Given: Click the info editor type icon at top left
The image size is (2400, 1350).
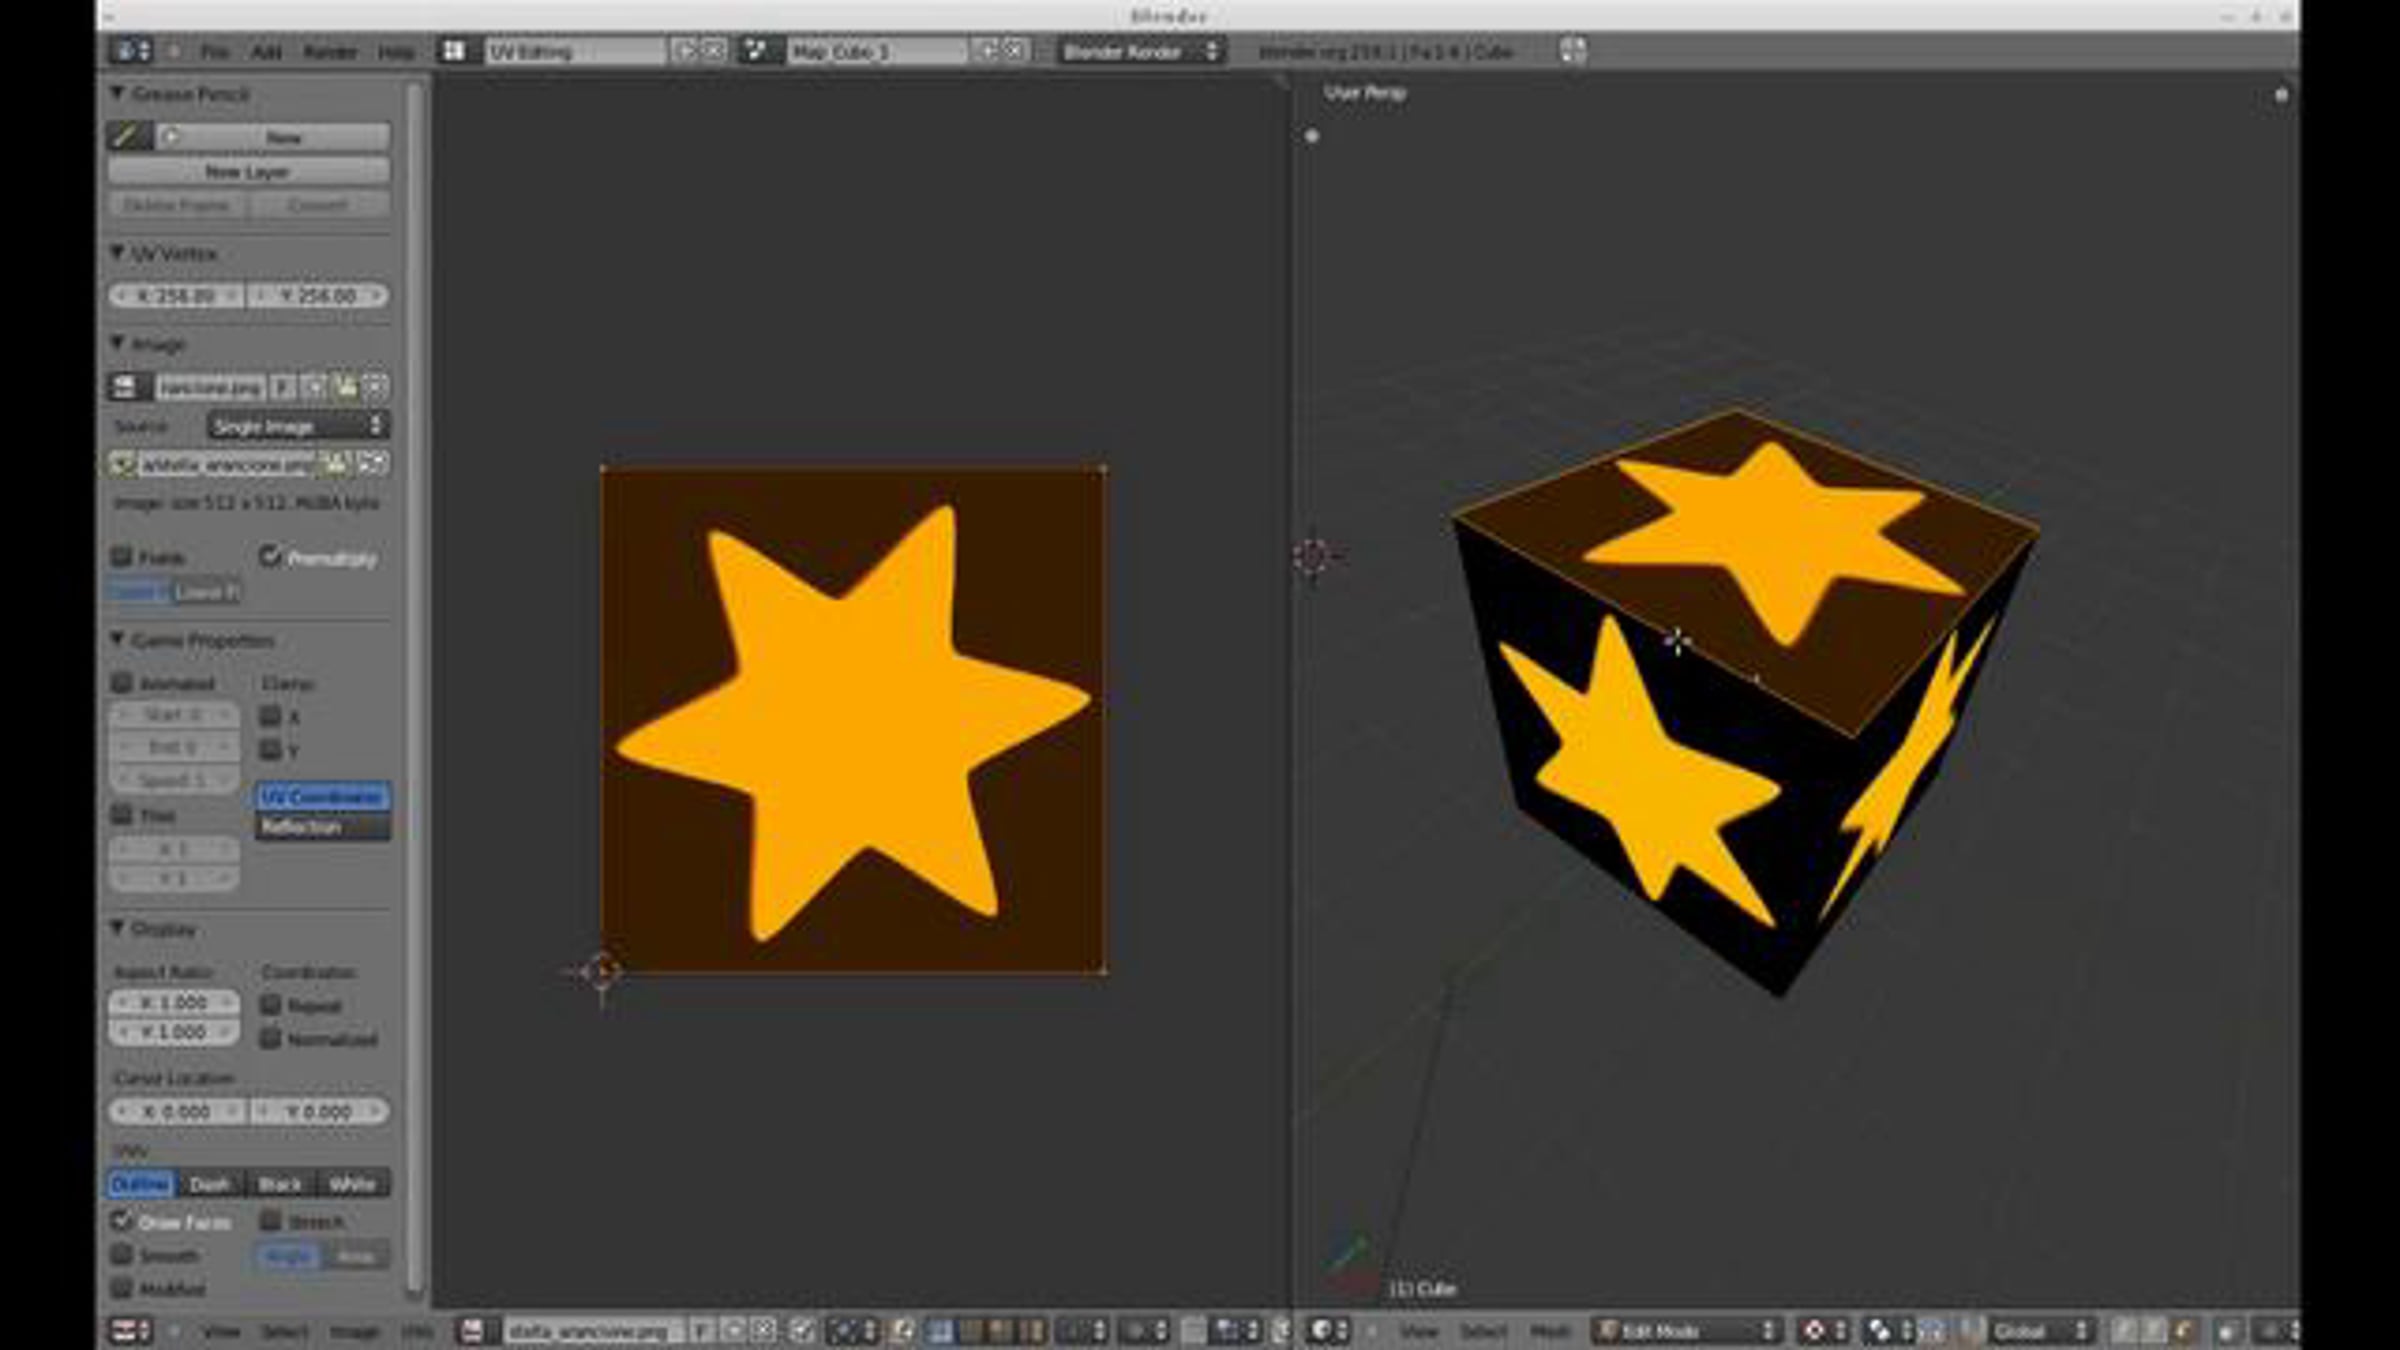Looking at the screenshot, I should 128,50.
